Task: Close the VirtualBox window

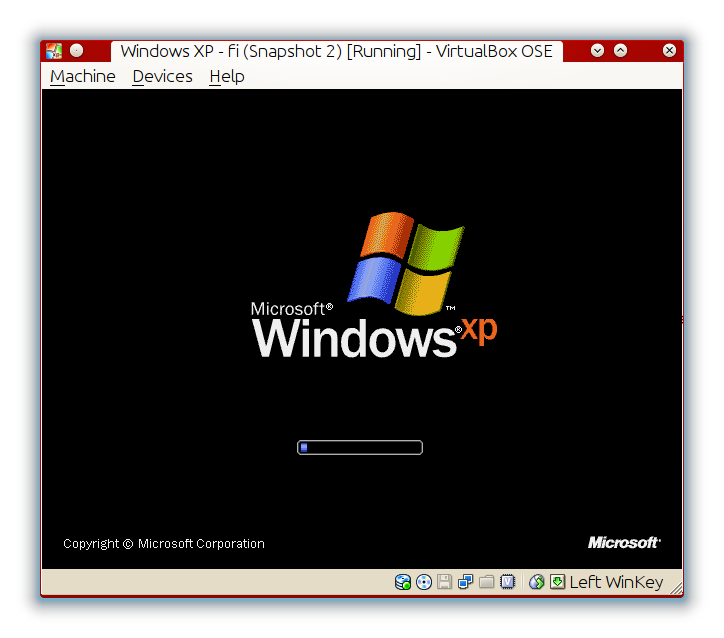Action: [670, 50]
